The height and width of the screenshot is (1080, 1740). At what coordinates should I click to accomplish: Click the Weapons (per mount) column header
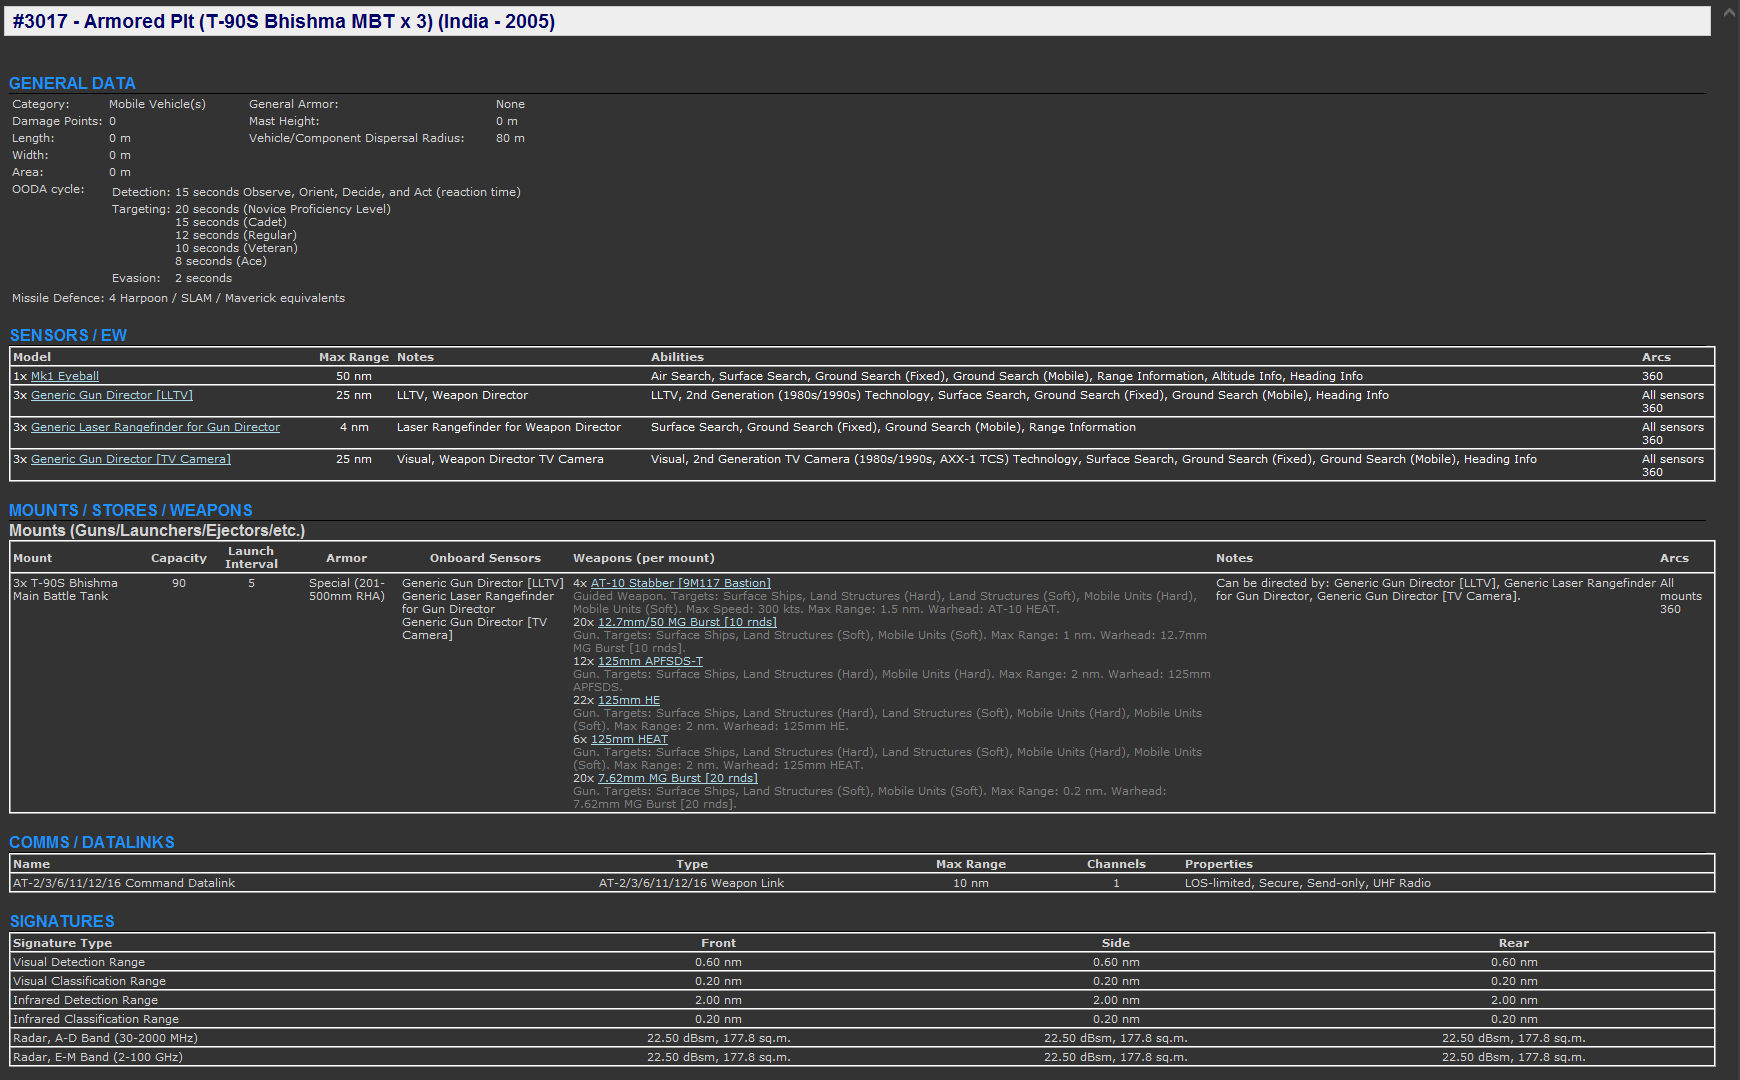pyautogui.click(x=644, y=558)
